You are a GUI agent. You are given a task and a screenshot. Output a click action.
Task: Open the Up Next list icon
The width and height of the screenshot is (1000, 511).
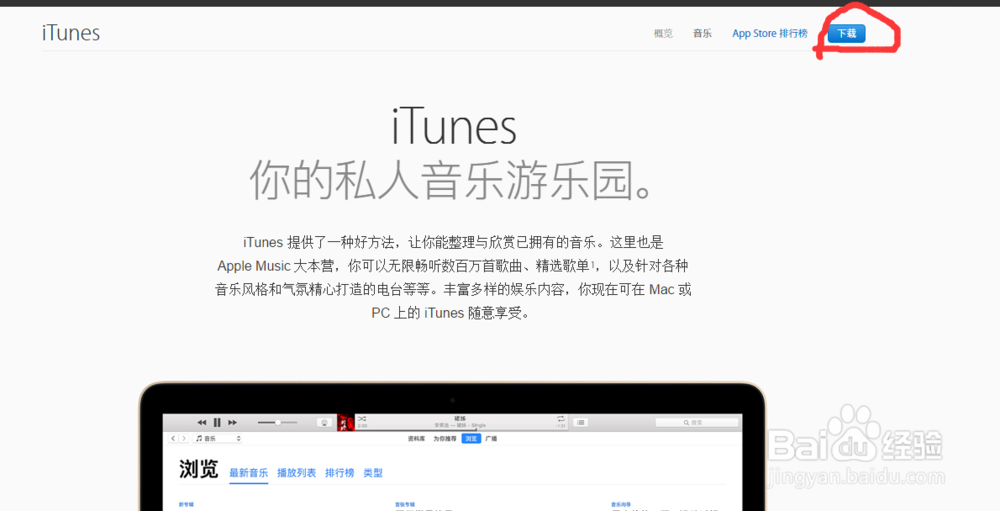[x=580, y=422]
